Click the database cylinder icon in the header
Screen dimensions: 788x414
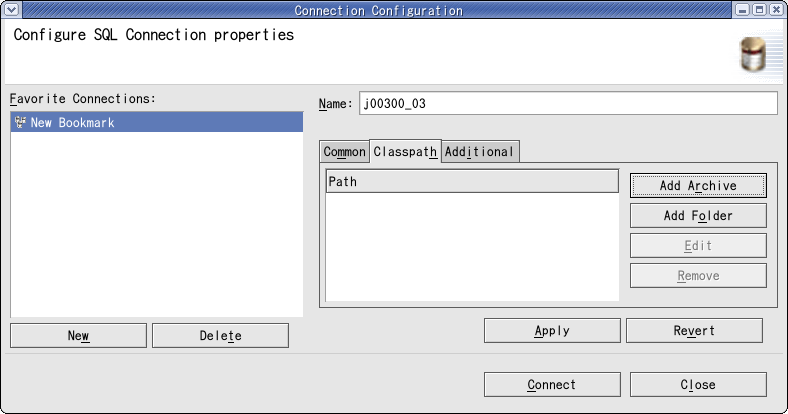coord(753,54)
